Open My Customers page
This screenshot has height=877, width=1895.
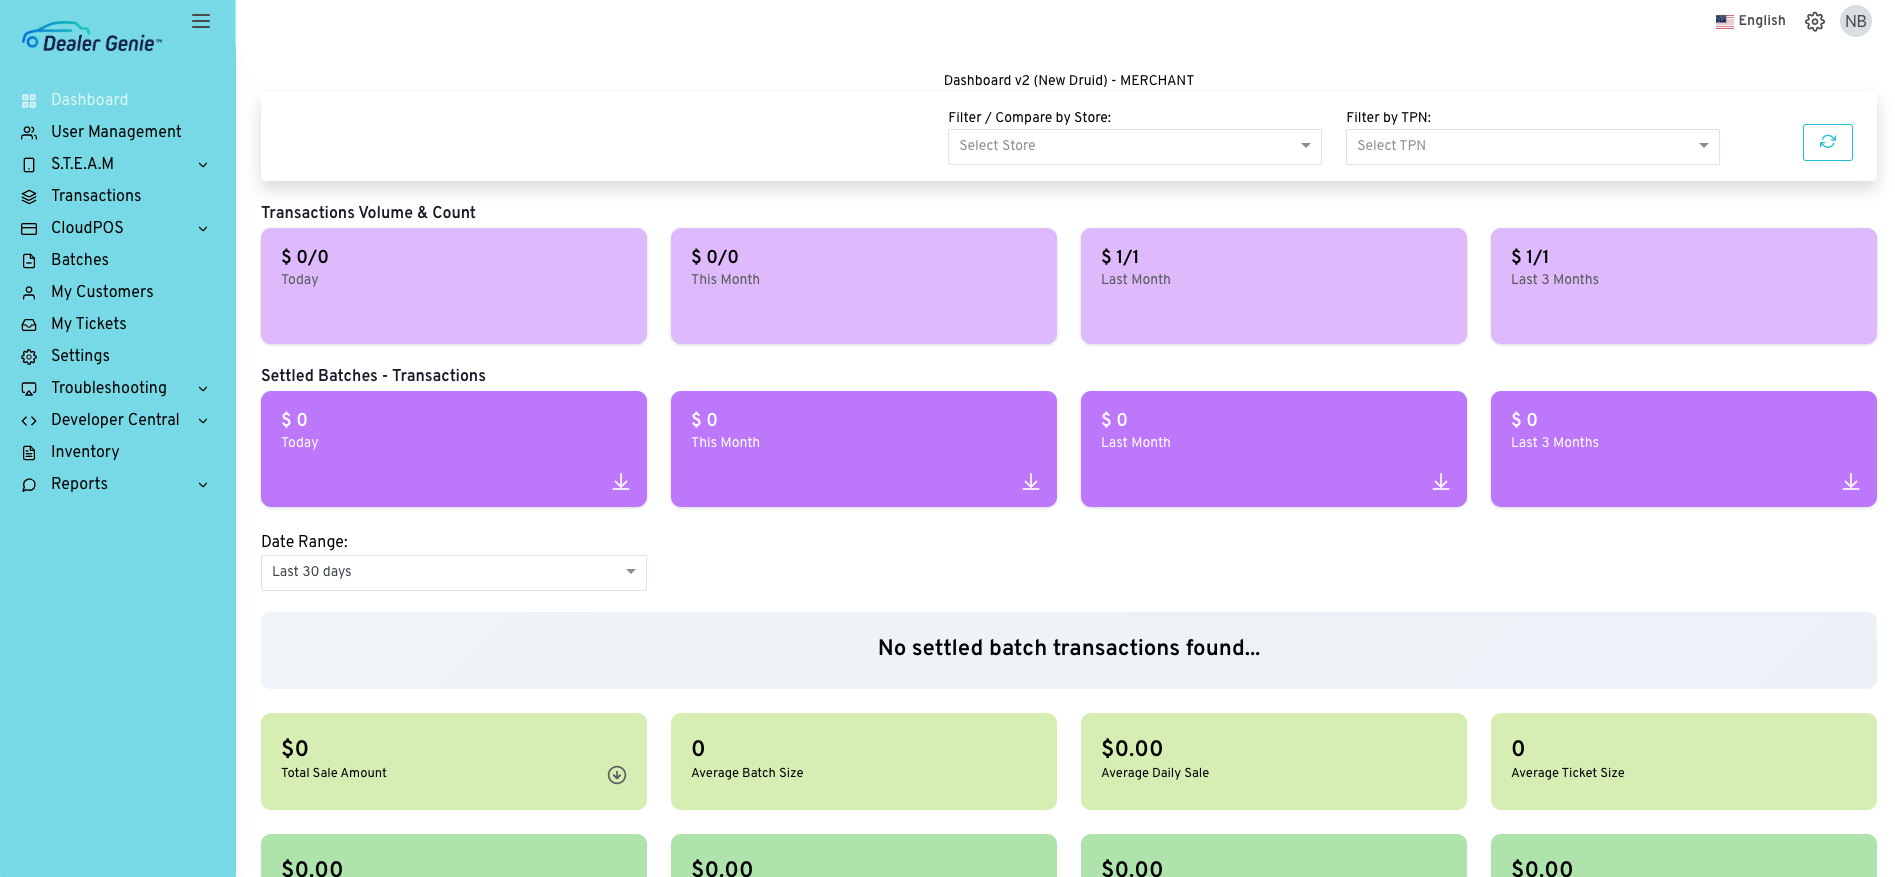pyautogui.click(x=102, y=292)
